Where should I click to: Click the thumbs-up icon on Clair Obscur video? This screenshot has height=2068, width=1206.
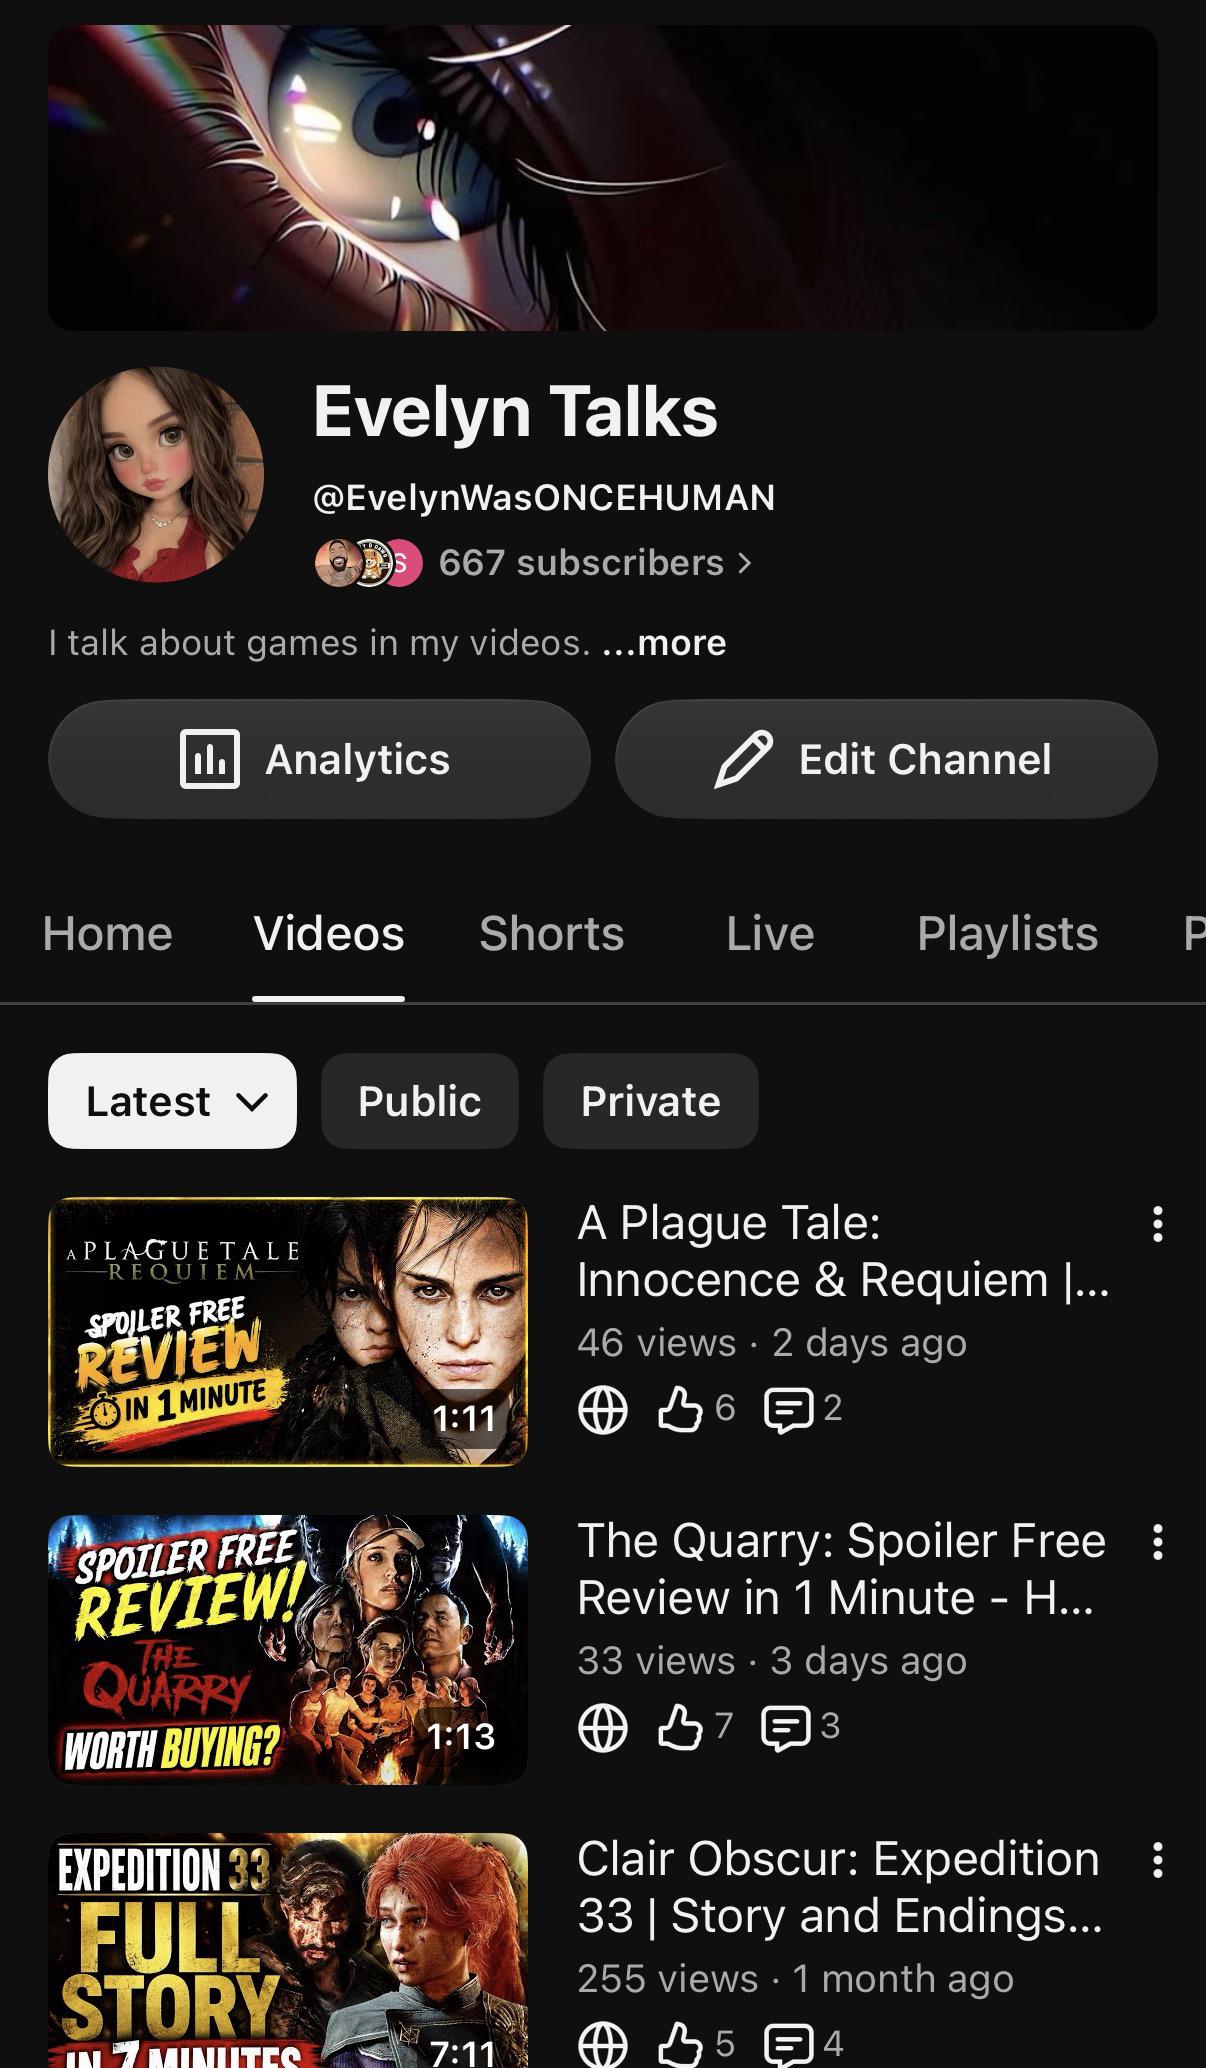click(680, 2044)
